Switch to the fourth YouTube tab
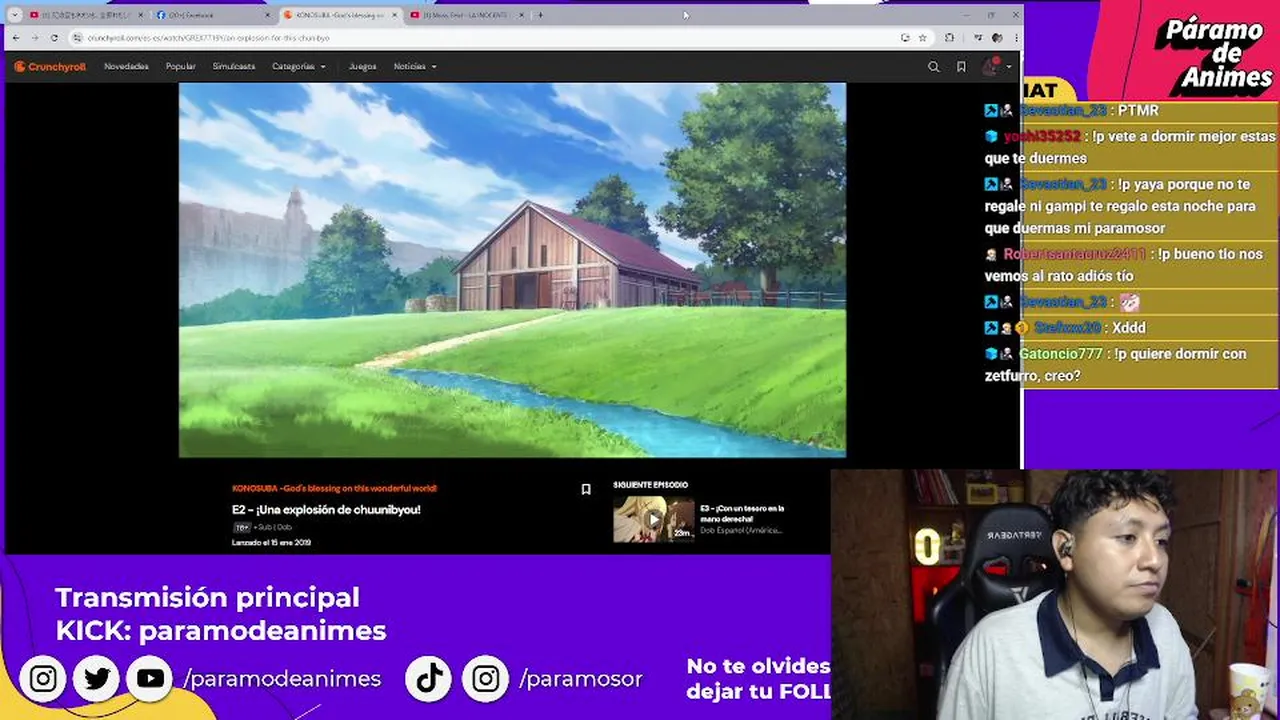Viewport: 1280px width, 720px height. [466, 15]
